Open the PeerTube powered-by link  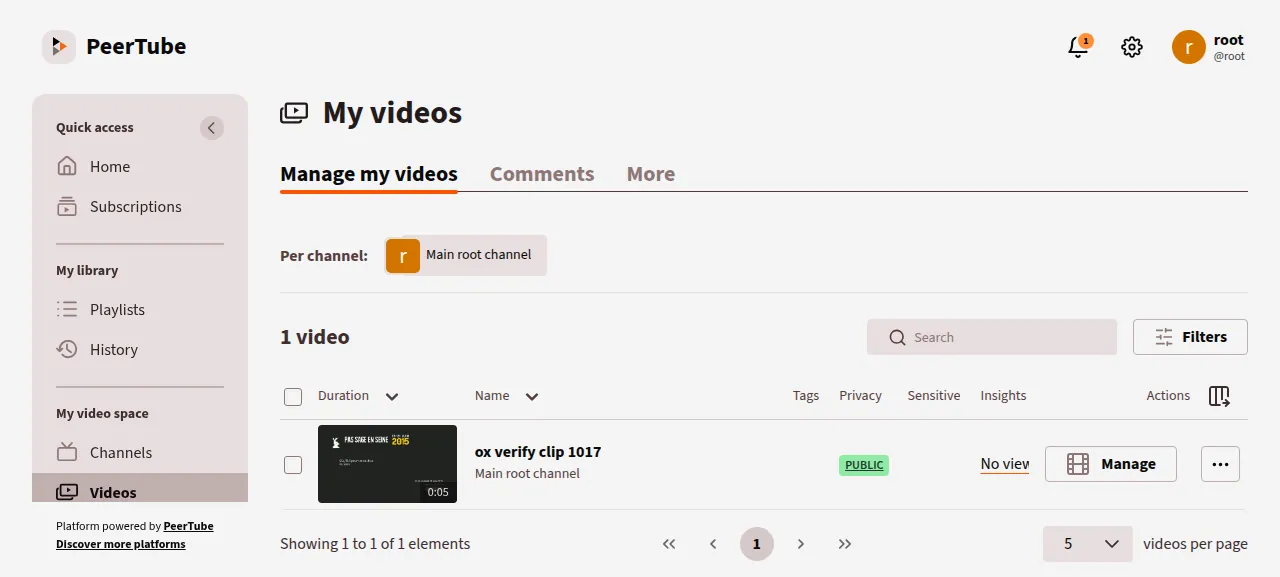pyautogui.click(x=188, y=526)
